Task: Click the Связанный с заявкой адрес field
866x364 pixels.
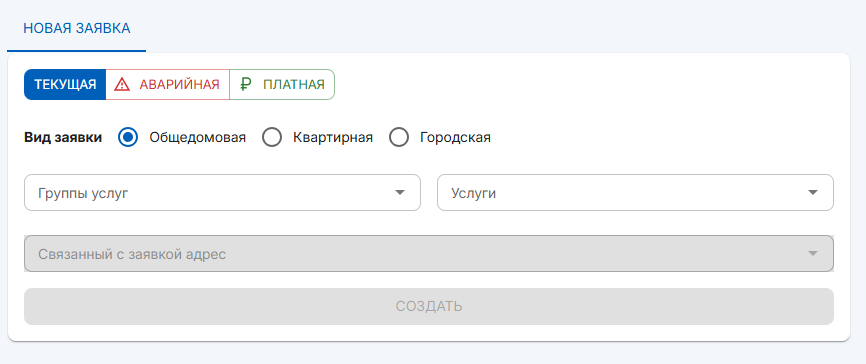Action: [429, 254]
